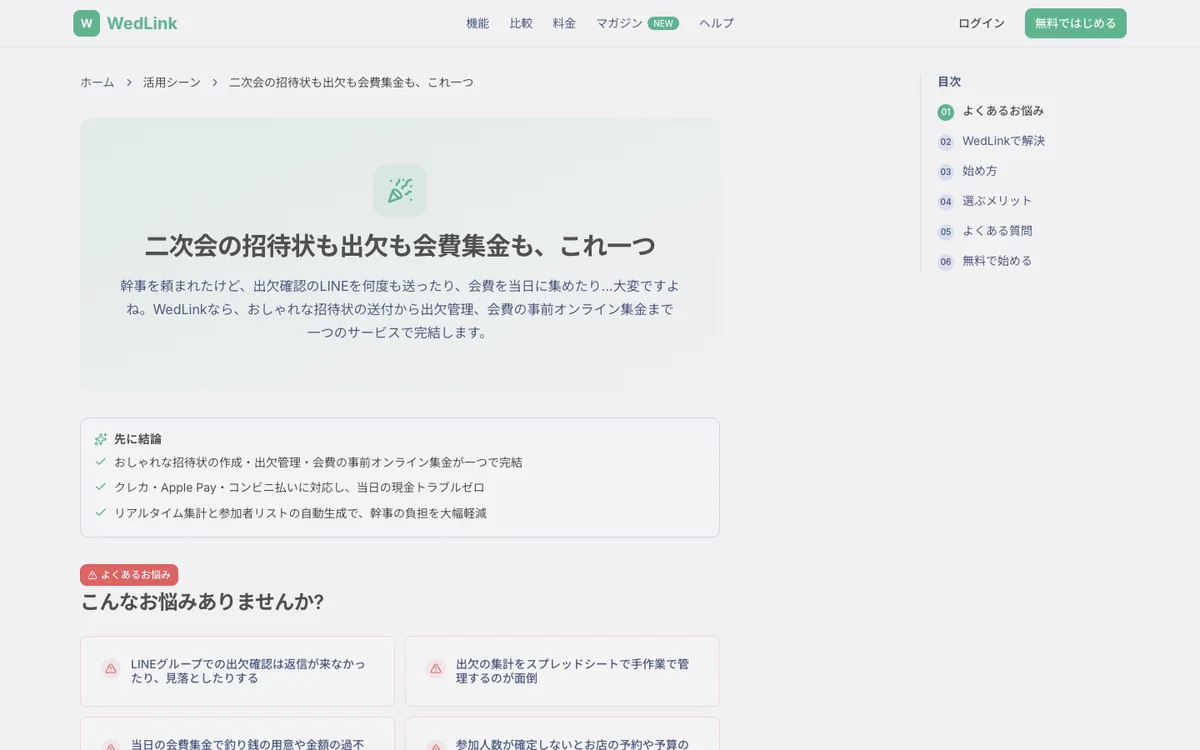The image size is (1200, 750).
Task: Click the 01 number badge in 目次
Action: (946, 112)
